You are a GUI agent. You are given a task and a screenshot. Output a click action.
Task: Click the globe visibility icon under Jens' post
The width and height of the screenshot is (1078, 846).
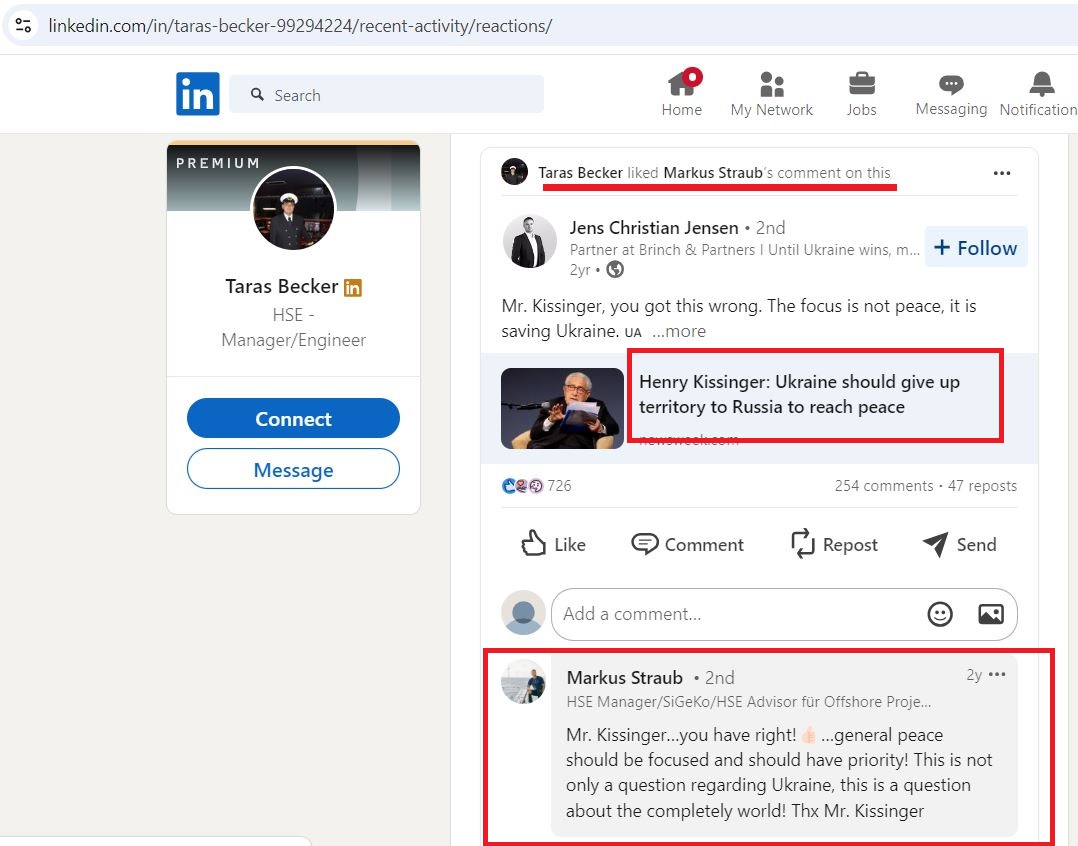point(615,269)
